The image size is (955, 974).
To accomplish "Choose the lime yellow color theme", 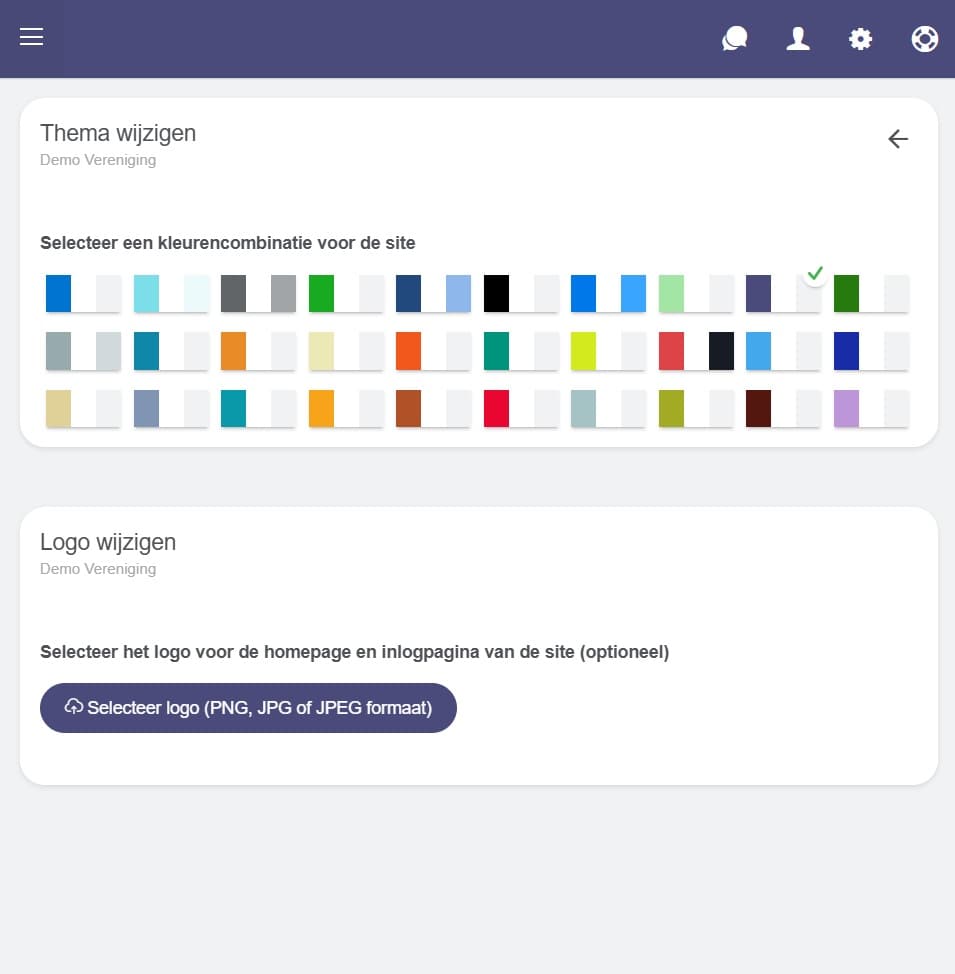I will (x=608, y=351).
